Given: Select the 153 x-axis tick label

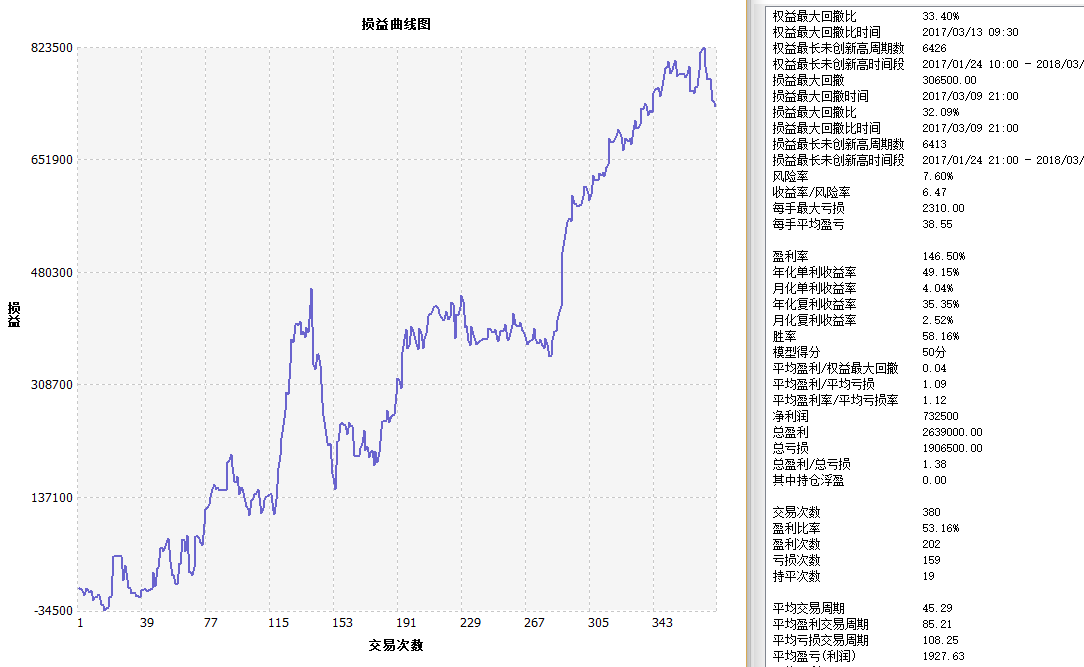Looking at the screenshot, I should coord(342,623).
